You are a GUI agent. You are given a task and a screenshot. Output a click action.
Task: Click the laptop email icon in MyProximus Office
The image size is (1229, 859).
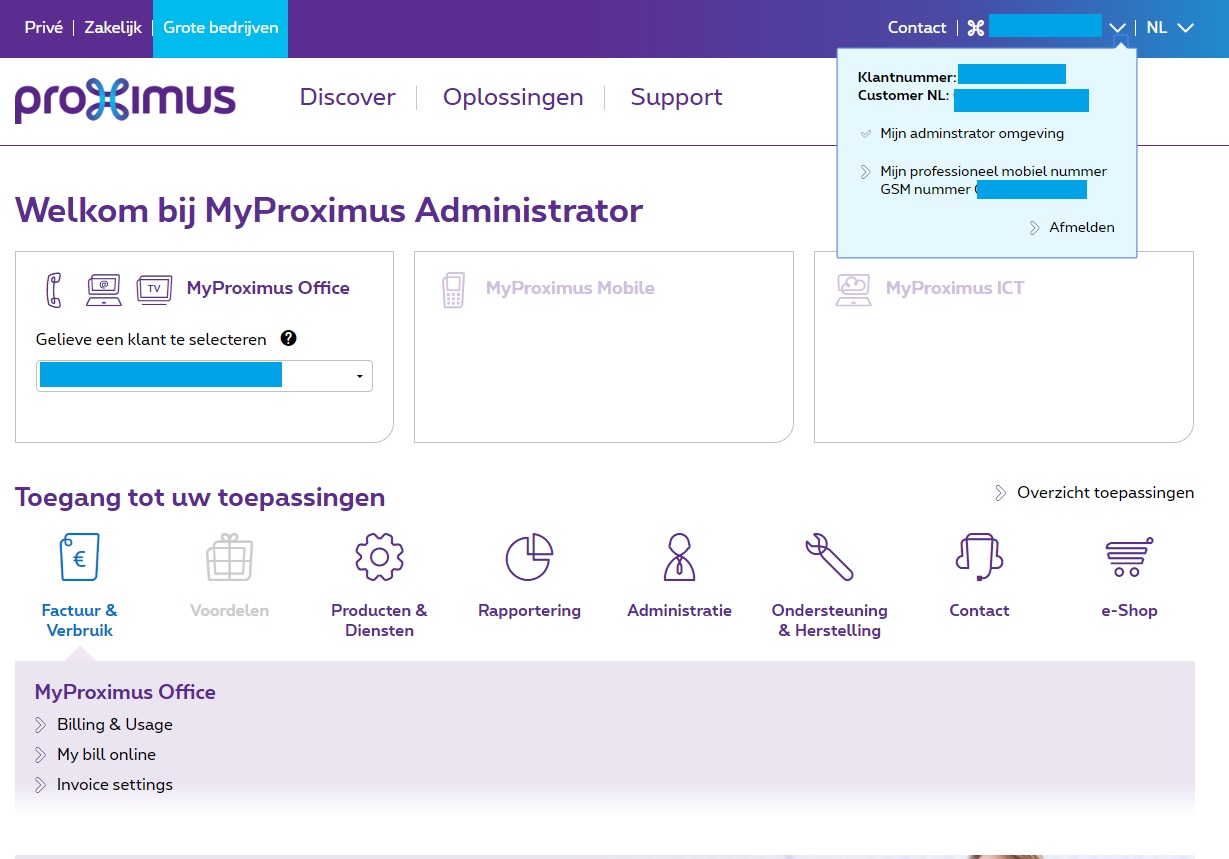(x=104, y=289)
